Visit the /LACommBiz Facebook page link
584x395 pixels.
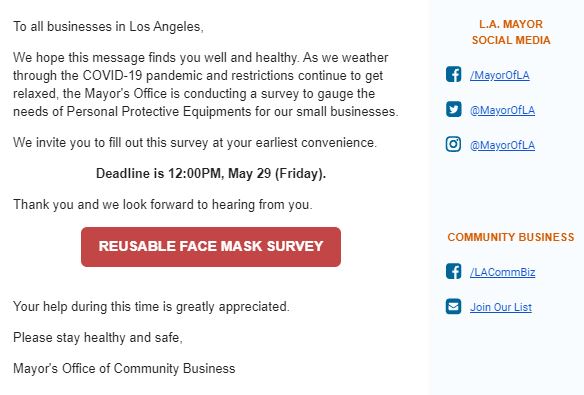pyautogui.click(x=502, y=272)
